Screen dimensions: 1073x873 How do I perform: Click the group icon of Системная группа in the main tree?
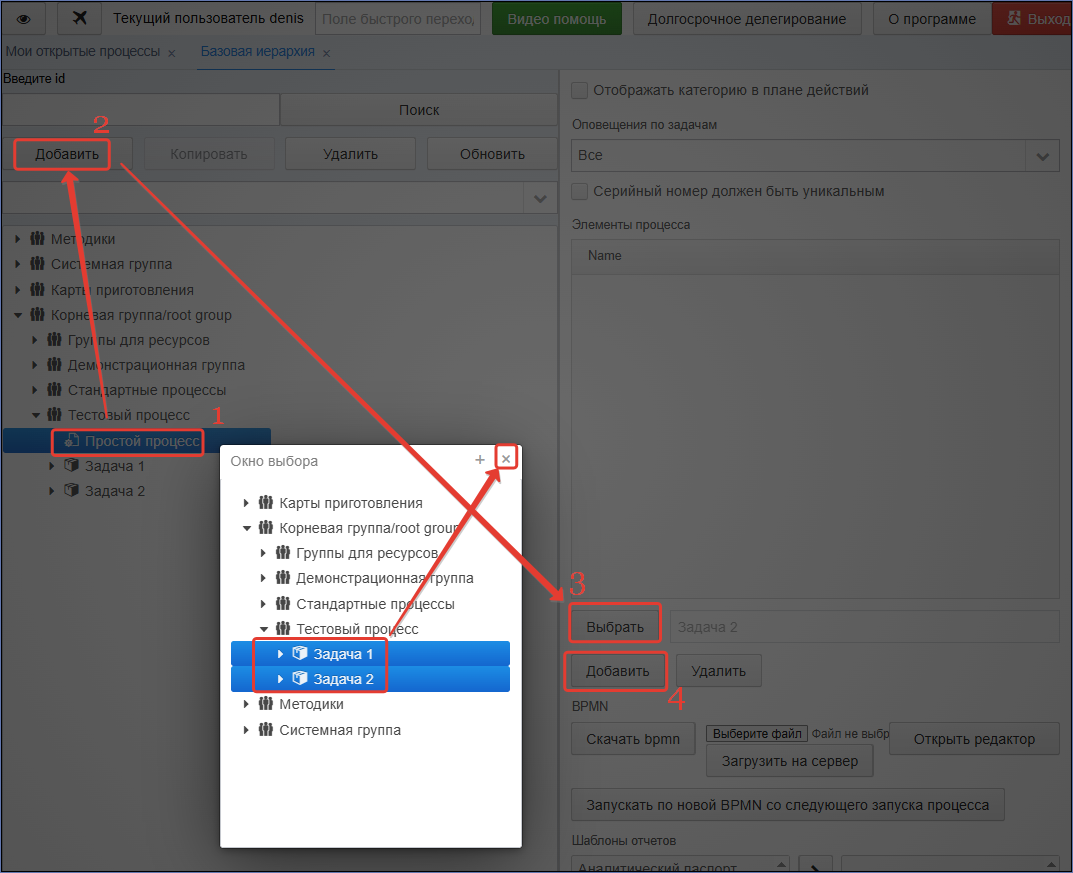(x=38, y=264)
